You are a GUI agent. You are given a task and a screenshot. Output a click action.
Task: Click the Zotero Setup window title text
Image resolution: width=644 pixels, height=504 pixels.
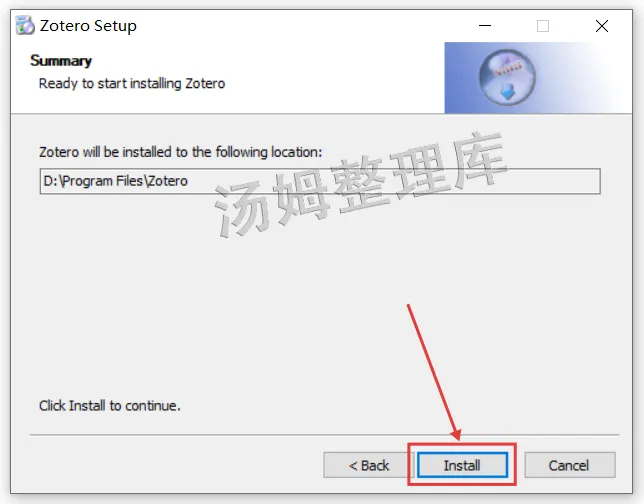[x=88, y=26]
